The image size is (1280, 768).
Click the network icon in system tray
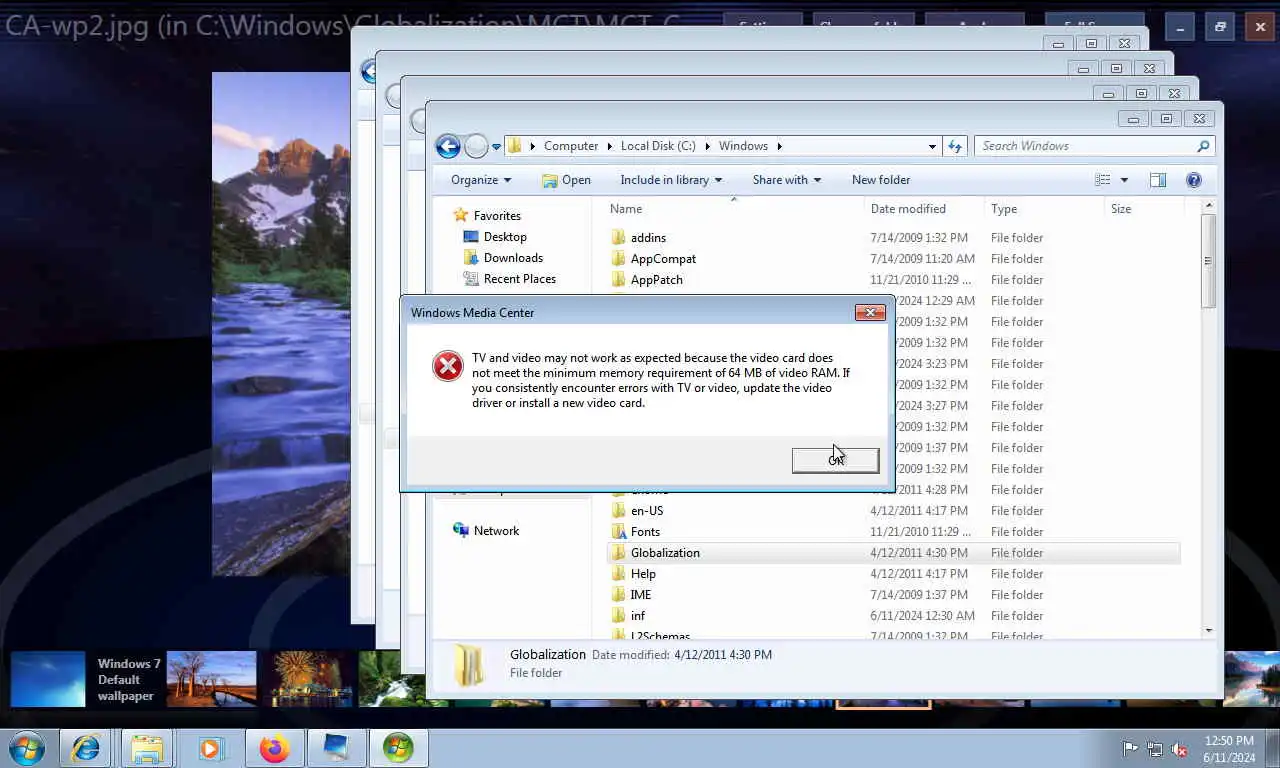coord(1155,749)
